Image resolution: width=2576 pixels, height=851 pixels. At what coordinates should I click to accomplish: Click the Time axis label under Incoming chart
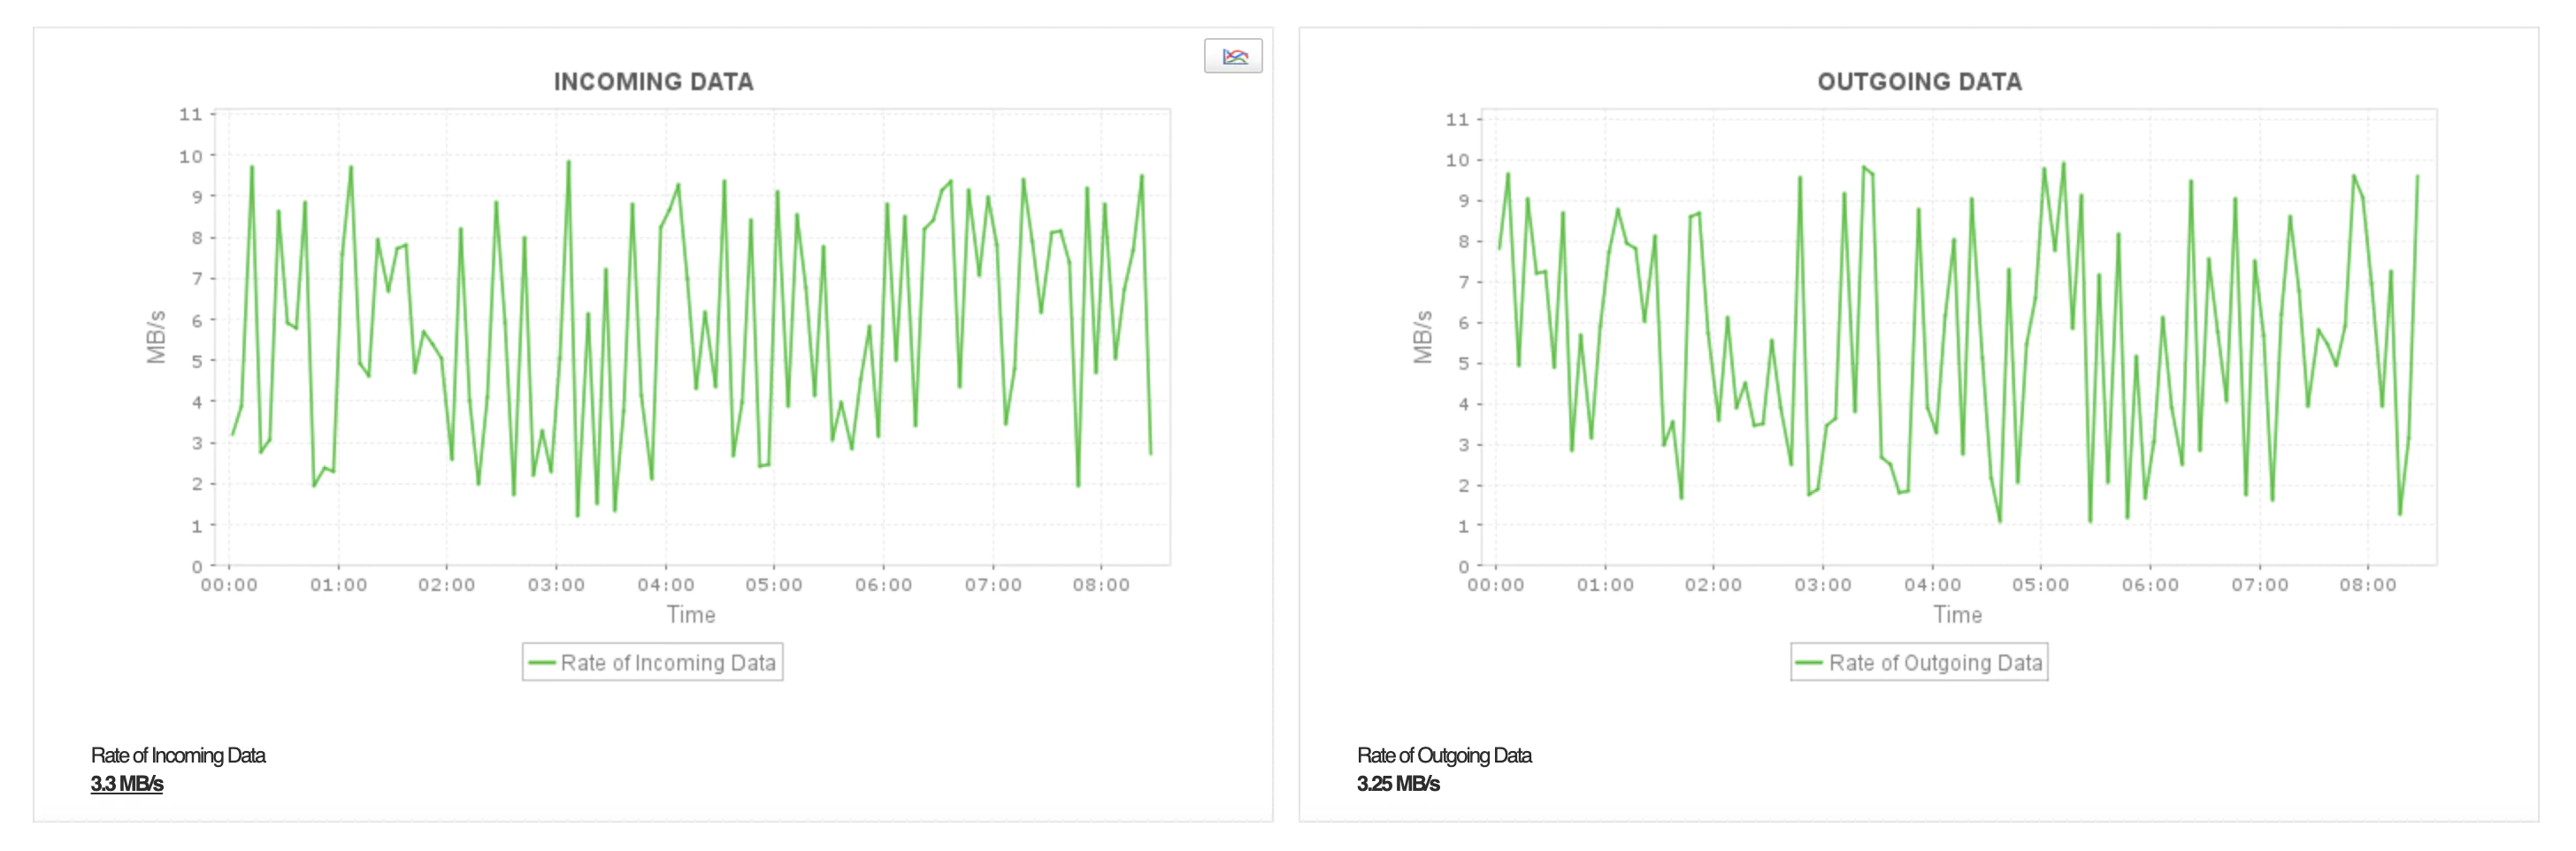(x=691, y=614)
